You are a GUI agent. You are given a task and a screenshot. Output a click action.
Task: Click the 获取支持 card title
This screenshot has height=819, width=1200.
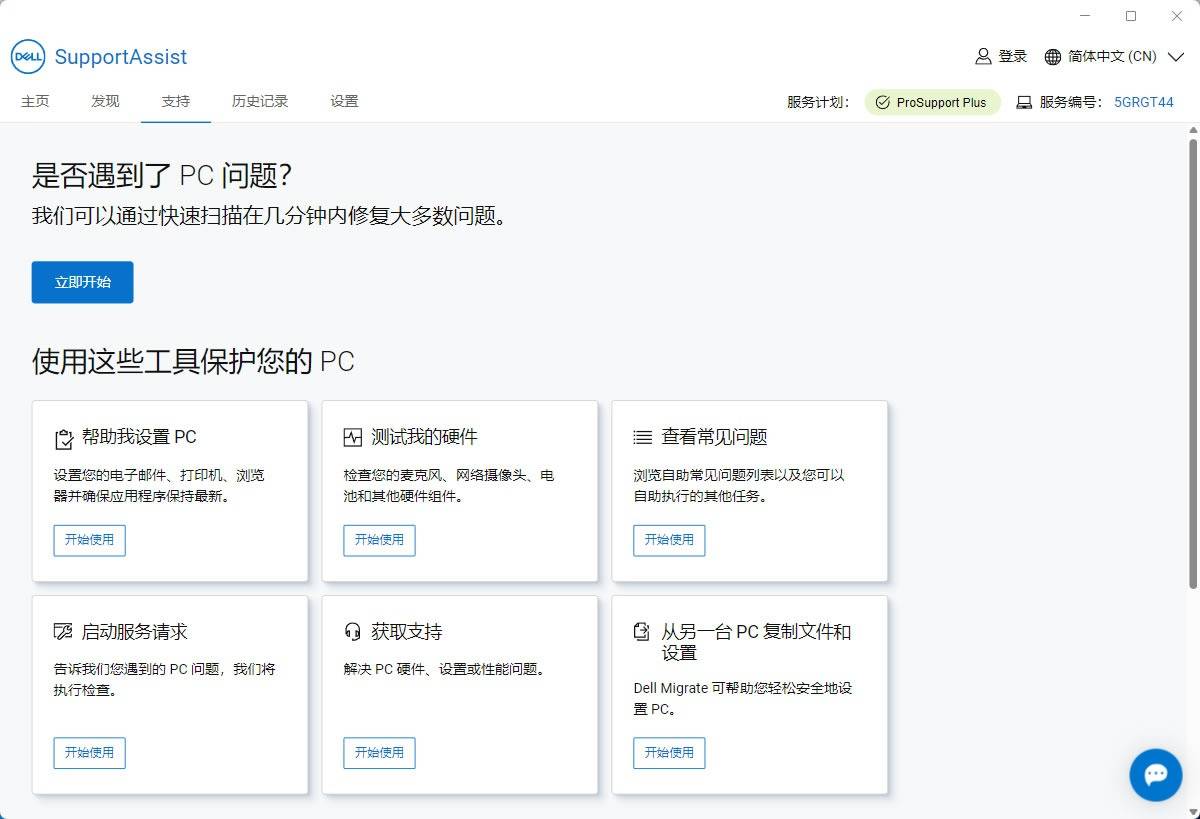(406, 632)
